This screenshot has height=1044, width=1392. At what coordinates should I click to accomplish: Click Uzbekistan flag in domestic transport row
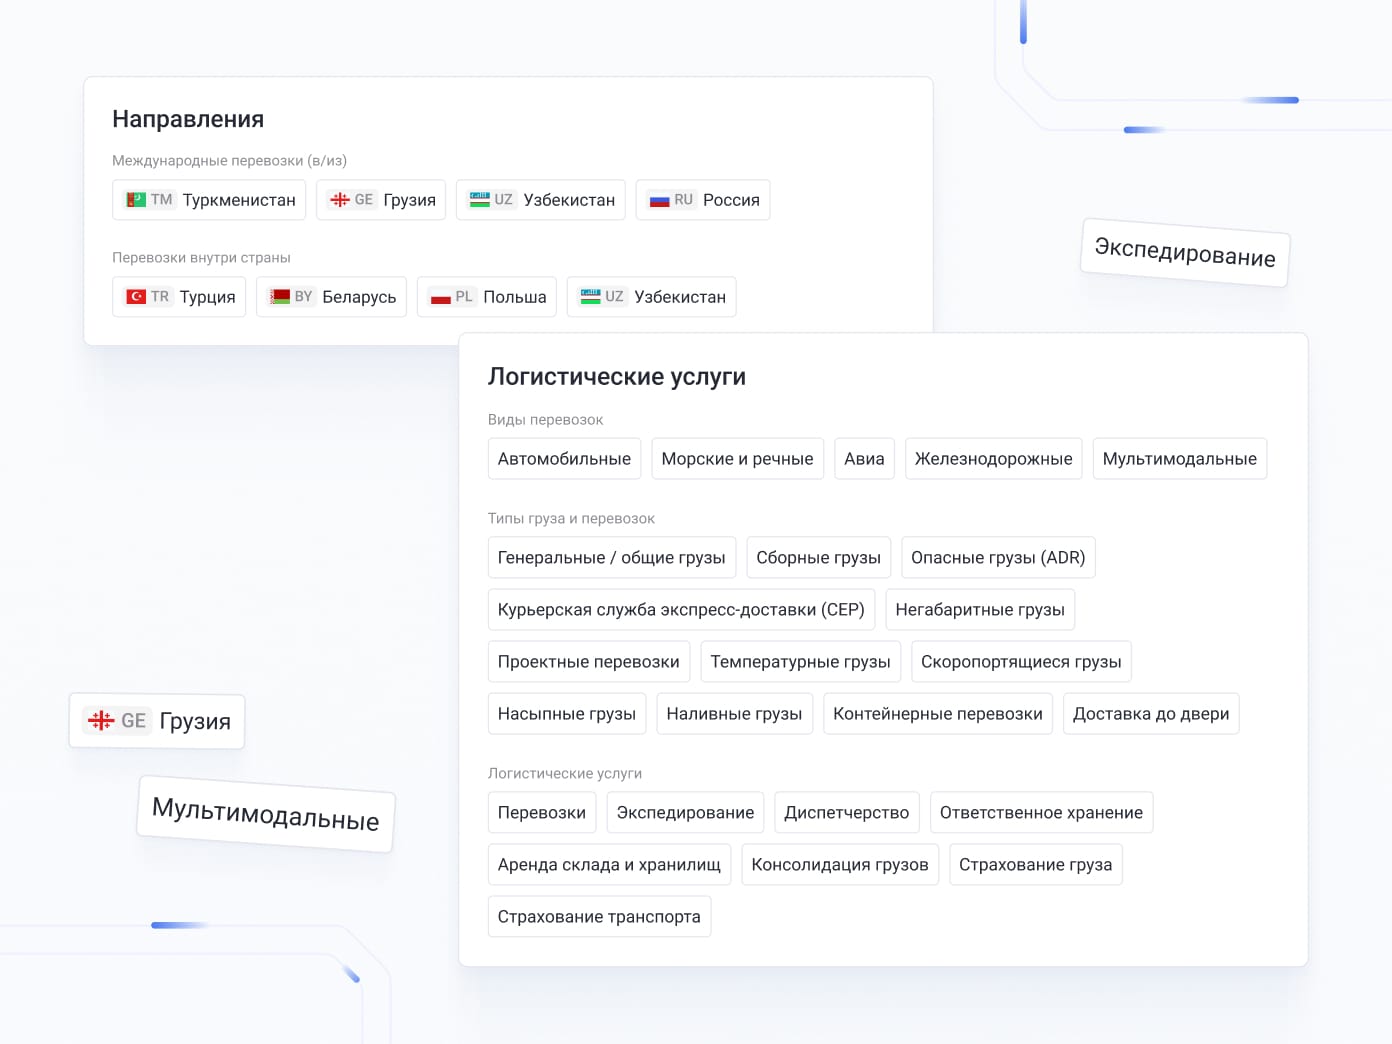pos(591,297)
